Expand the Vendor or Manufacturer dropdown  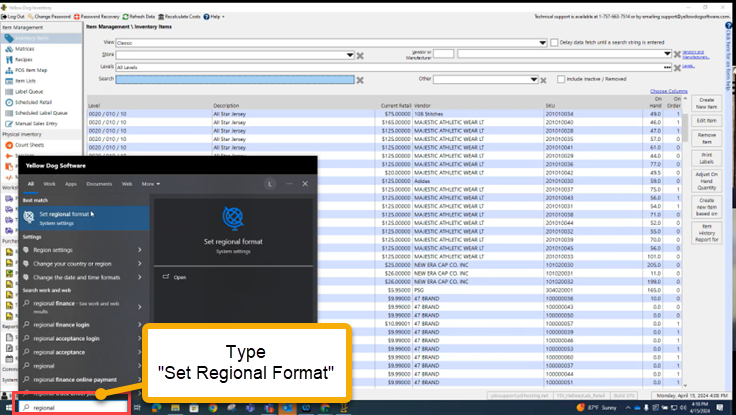click(x=667, y=54)
